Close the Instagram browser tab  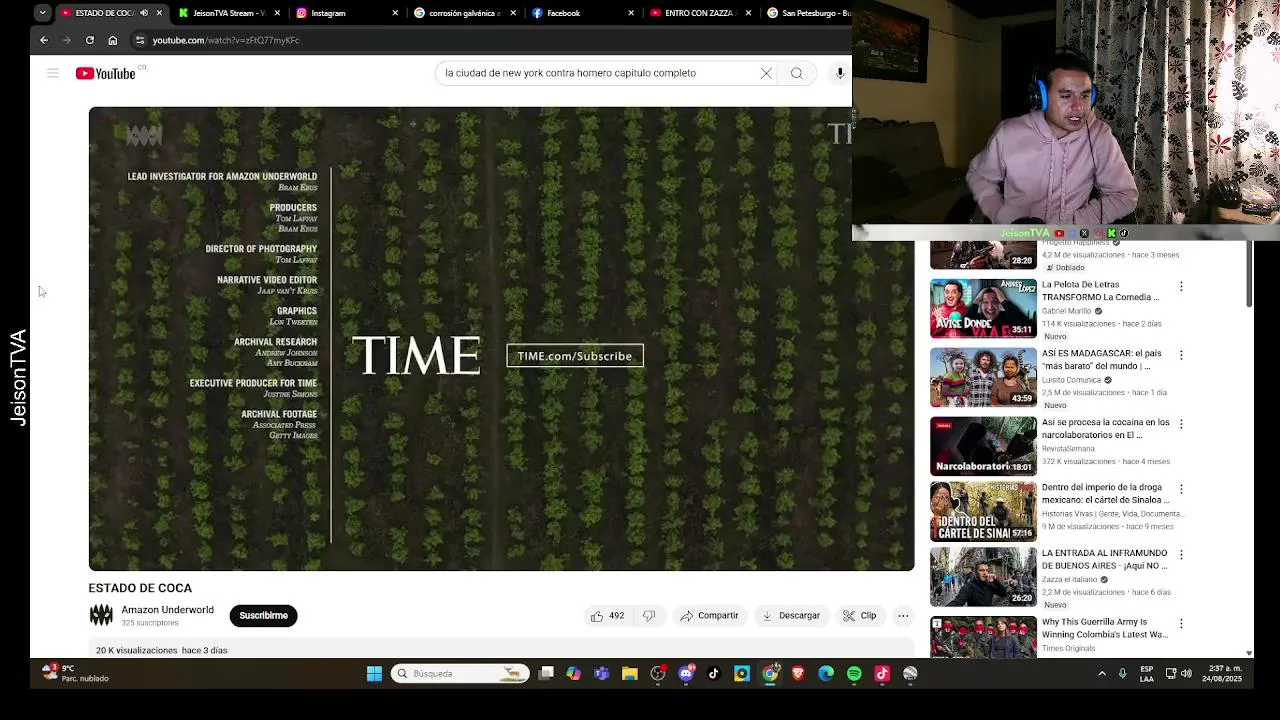click(395, 13)
